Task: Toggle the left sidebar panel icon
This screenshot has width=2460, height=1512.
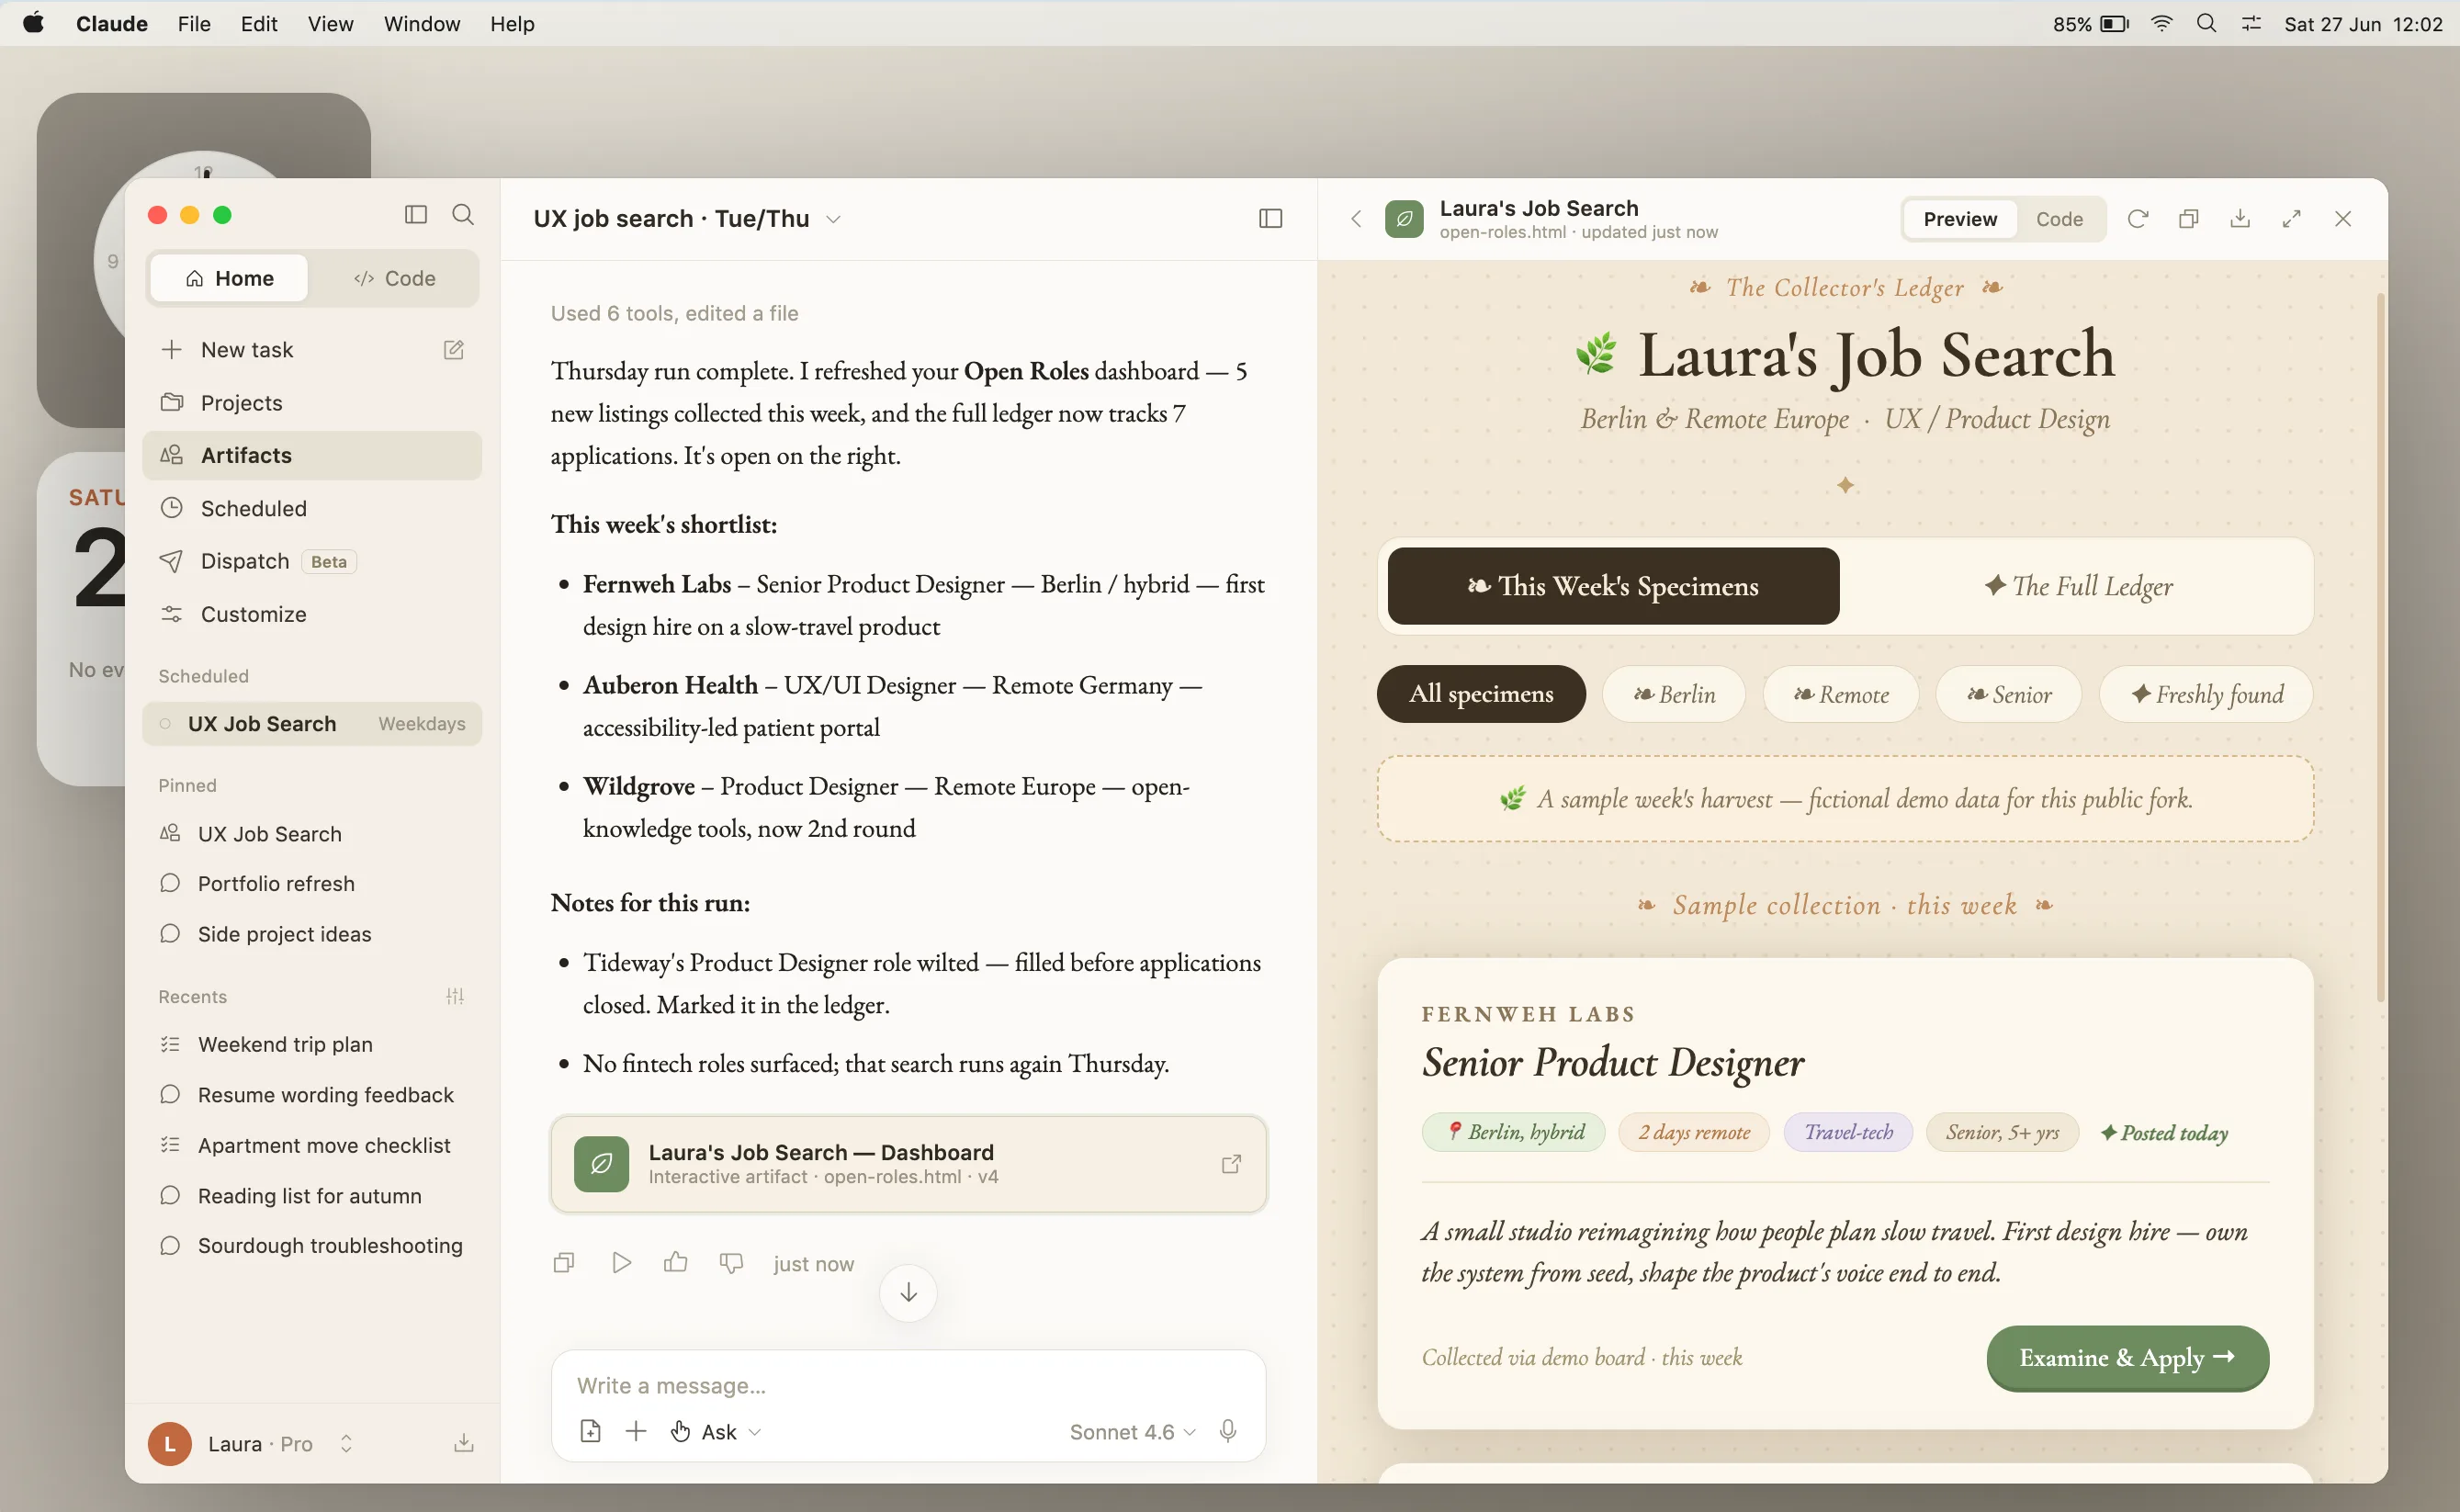Action: [415, 215]
